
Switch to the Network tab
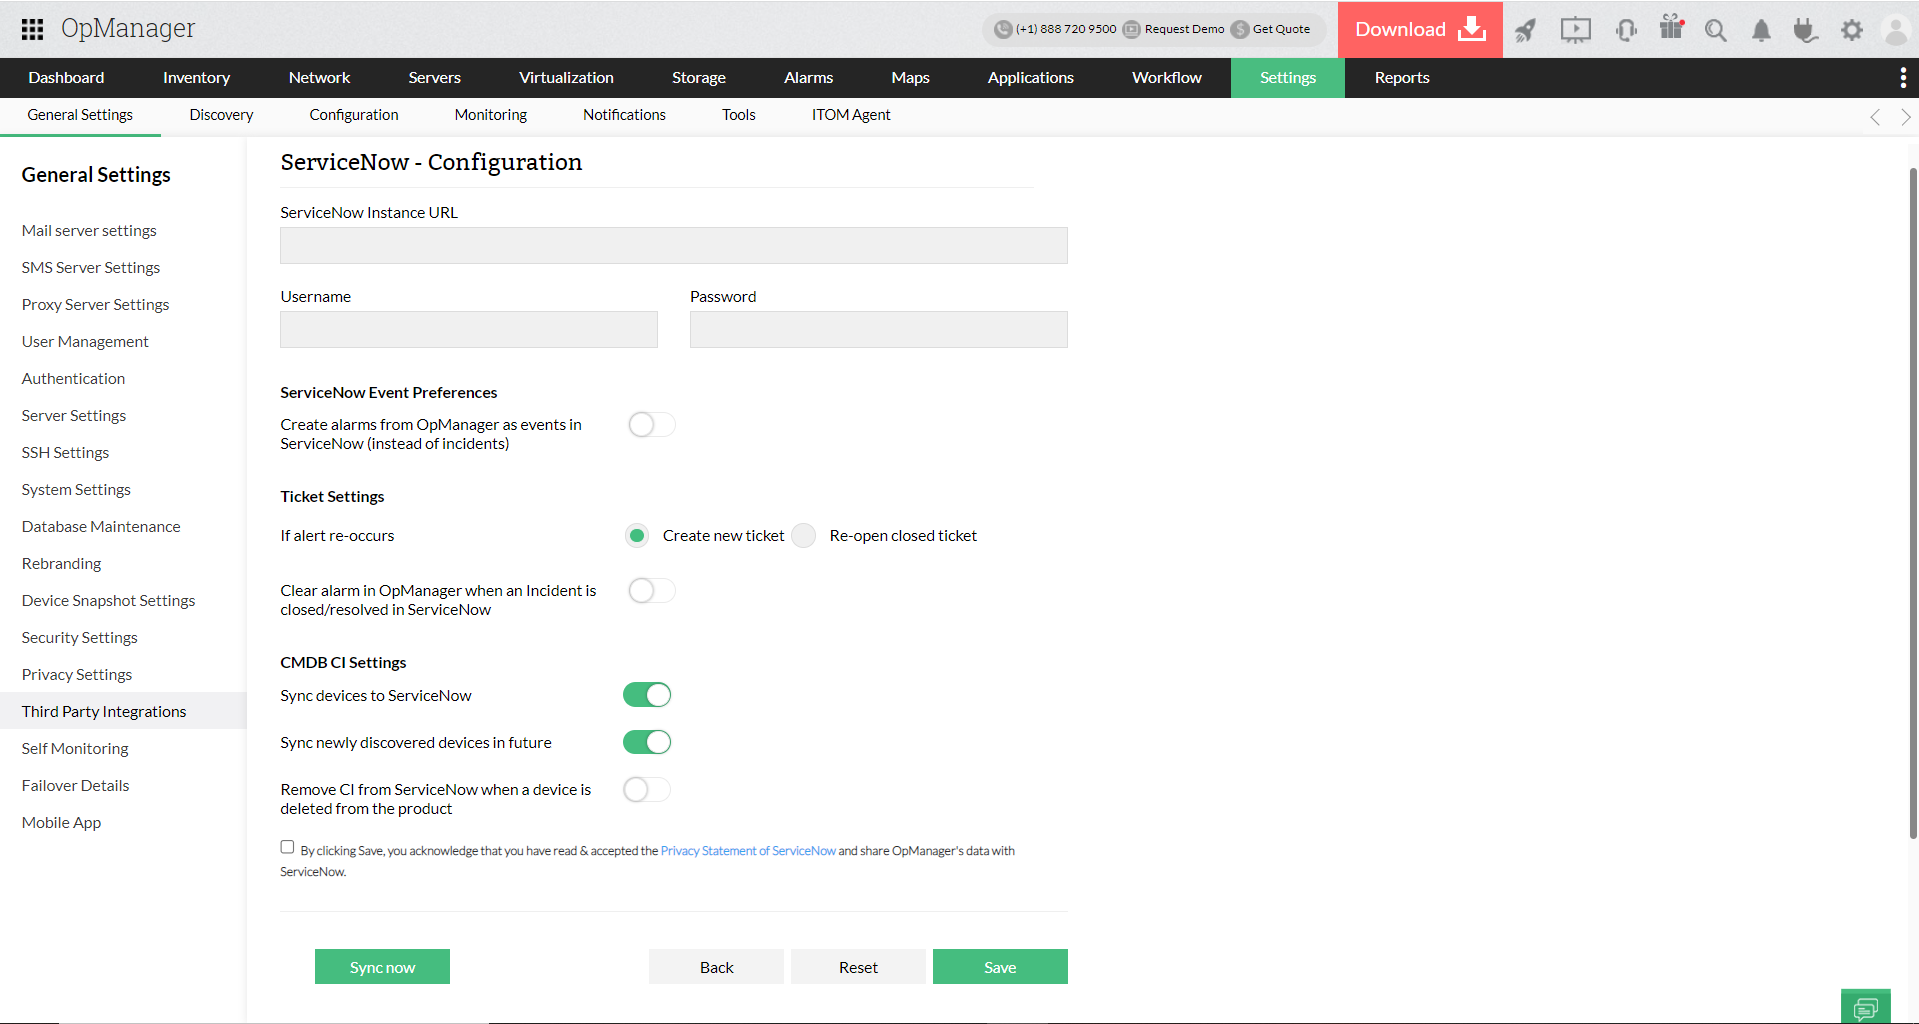(x=319, y=78)
